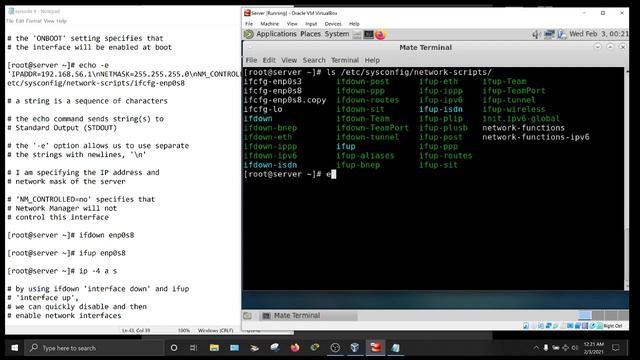This screenshot has height=360, width=640.
Task: Open the Mate Terminal Edit menu
Action: coord(269,60)
